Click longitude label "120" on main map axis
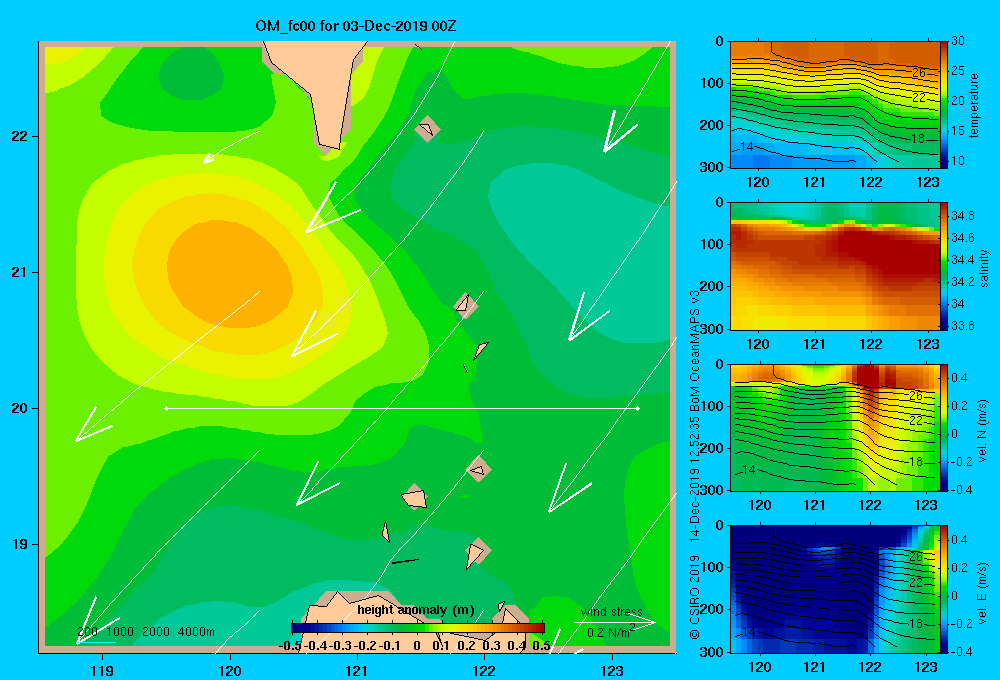Screen dimensions: 1000x680 coord(230,670)
